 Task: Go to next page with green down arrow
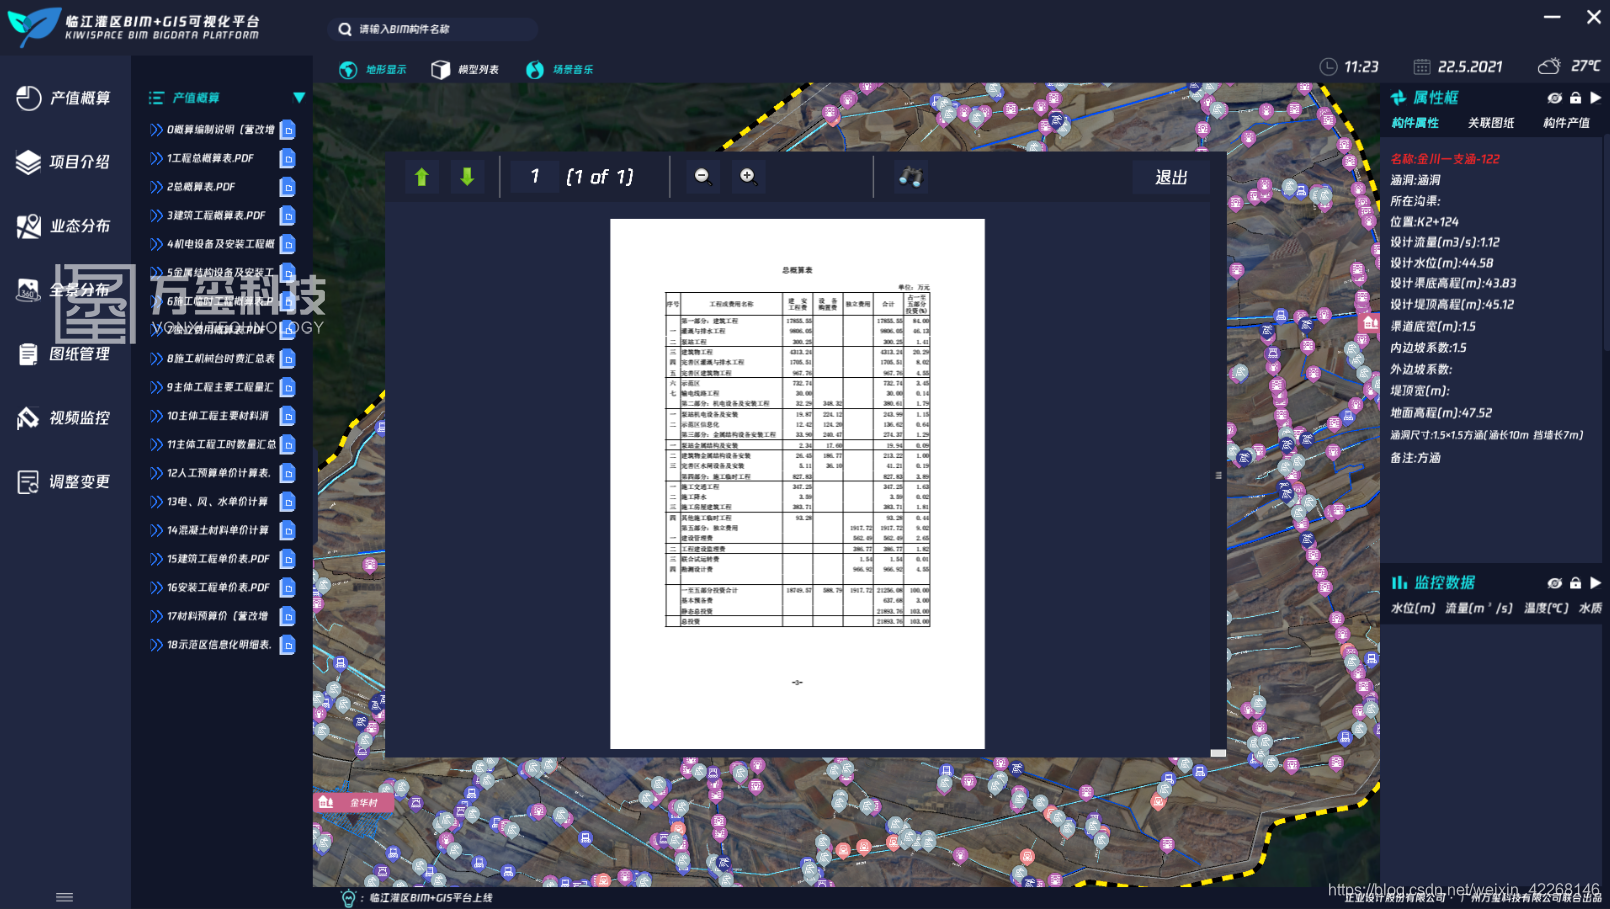[x=467, y=177]
